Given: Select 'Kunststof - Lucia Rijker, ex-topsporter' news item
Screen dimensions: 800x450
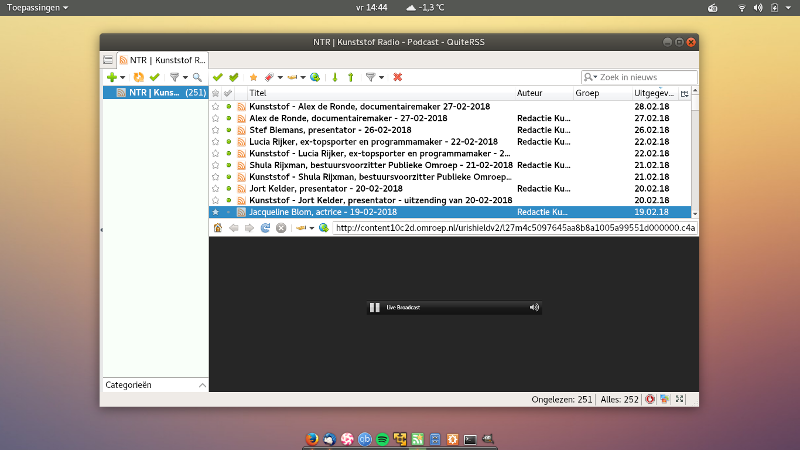Looking at the screenshot, I should pyautogui.click(x=450, y=154).
